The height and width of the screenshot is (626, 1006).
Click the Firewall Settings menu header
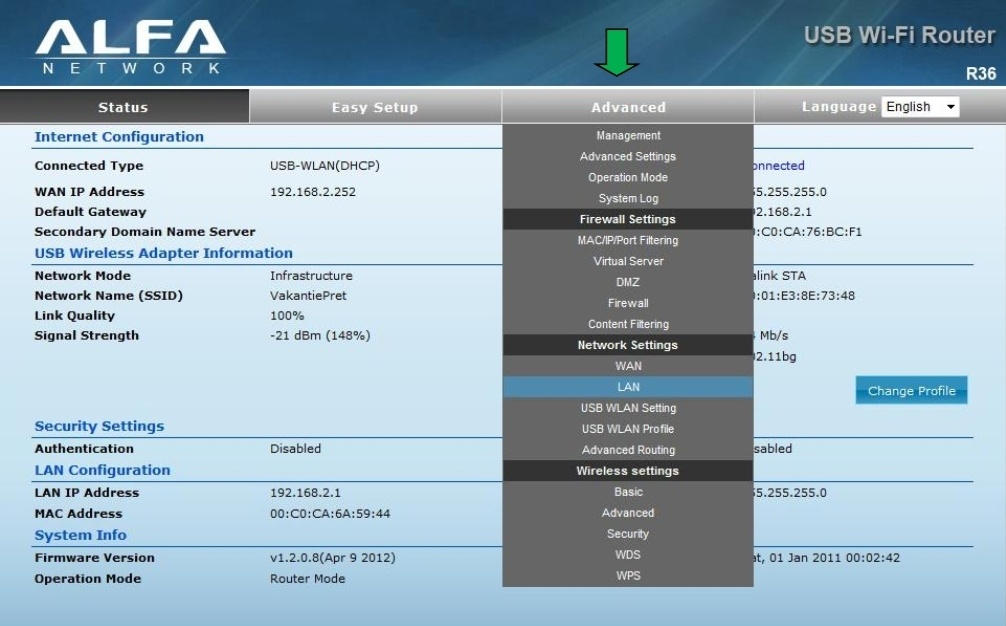pyautogui.click(x=628, y=219)
